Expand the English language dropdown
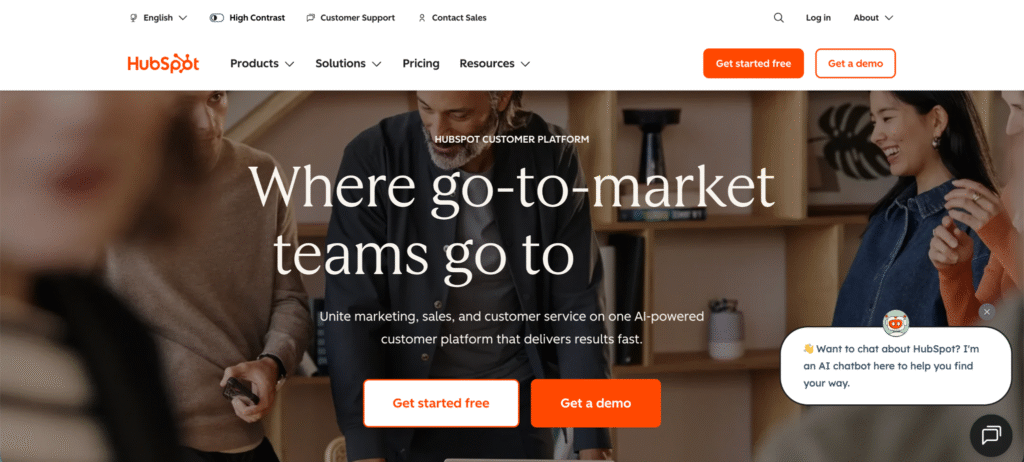 click(x=159, y=18)
